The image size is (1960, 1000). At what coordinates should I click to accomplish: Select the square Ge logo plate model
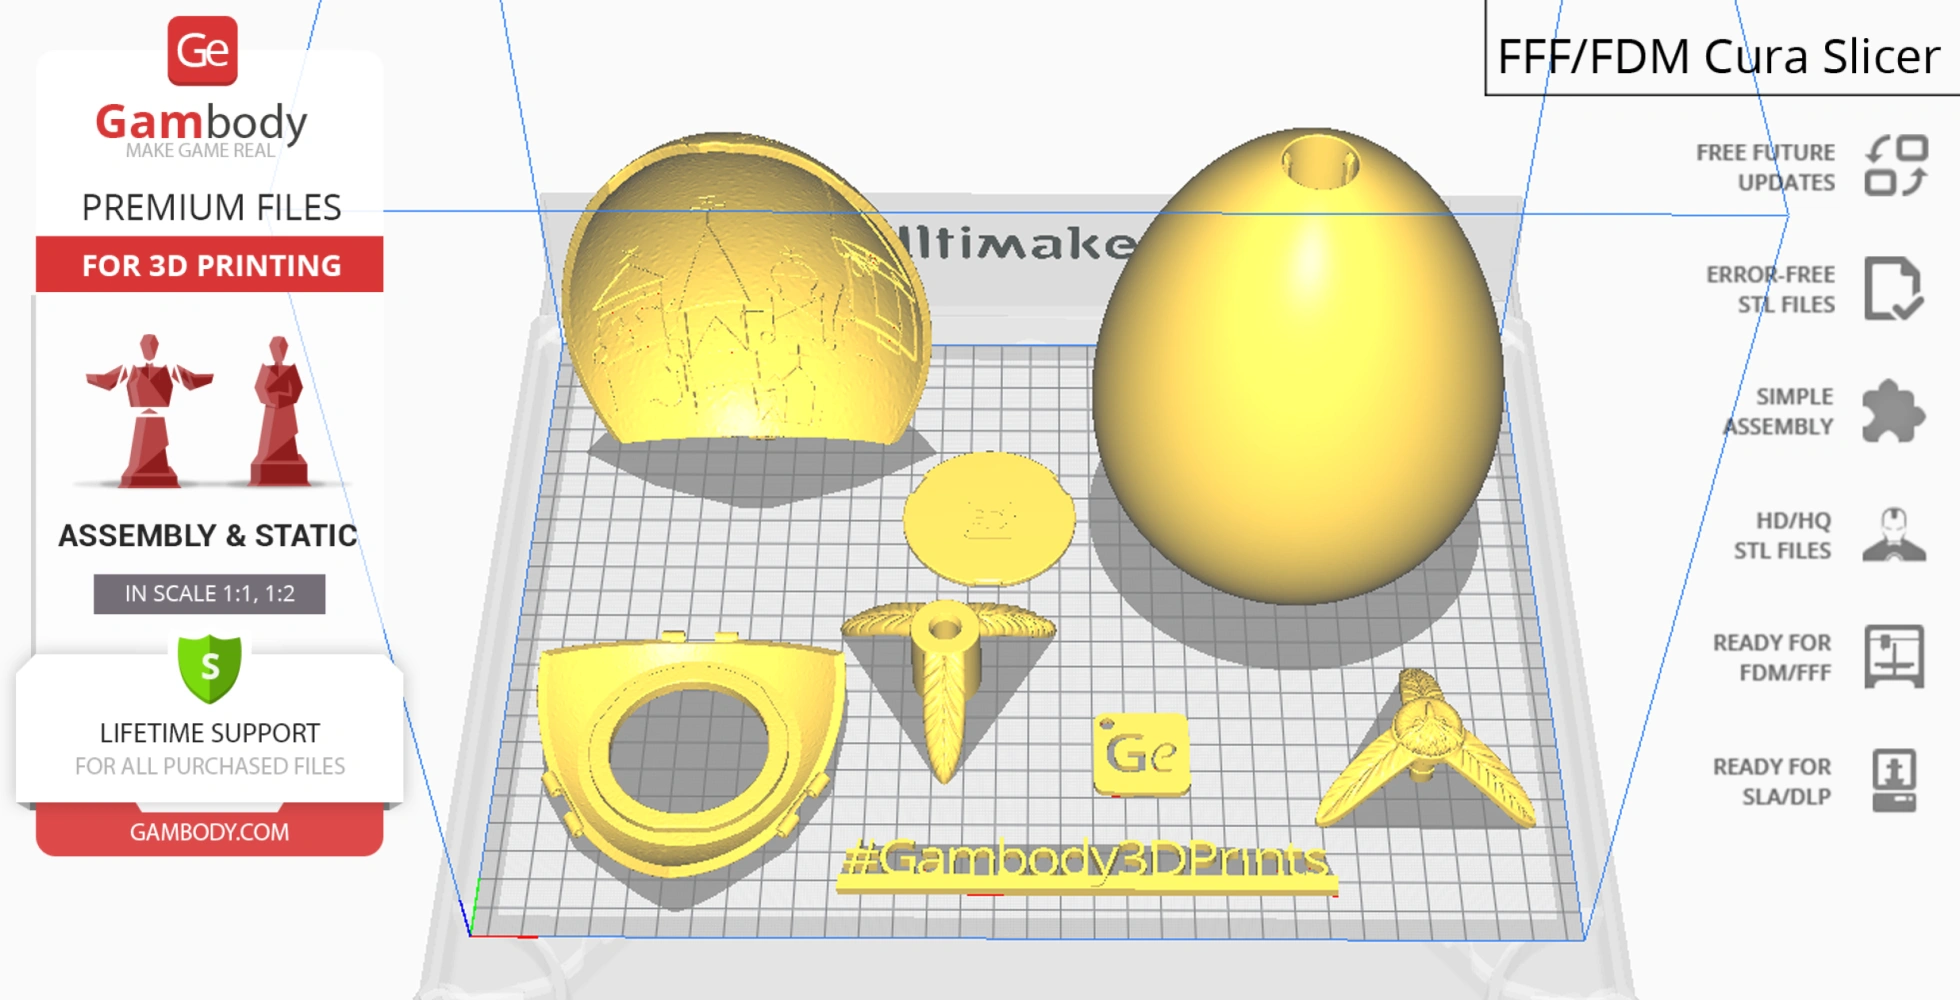pyautogui.click(x=1141, y=754)
